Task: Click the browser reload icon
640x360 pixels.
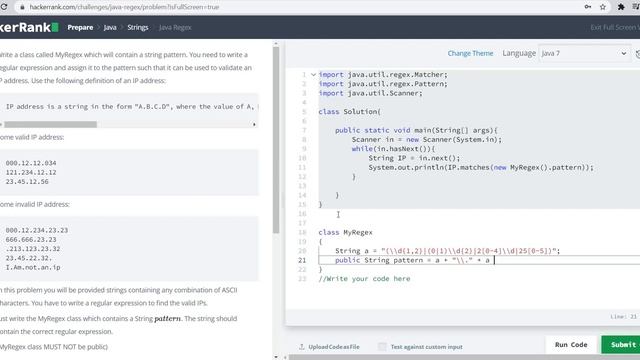Action: point(4,7)
